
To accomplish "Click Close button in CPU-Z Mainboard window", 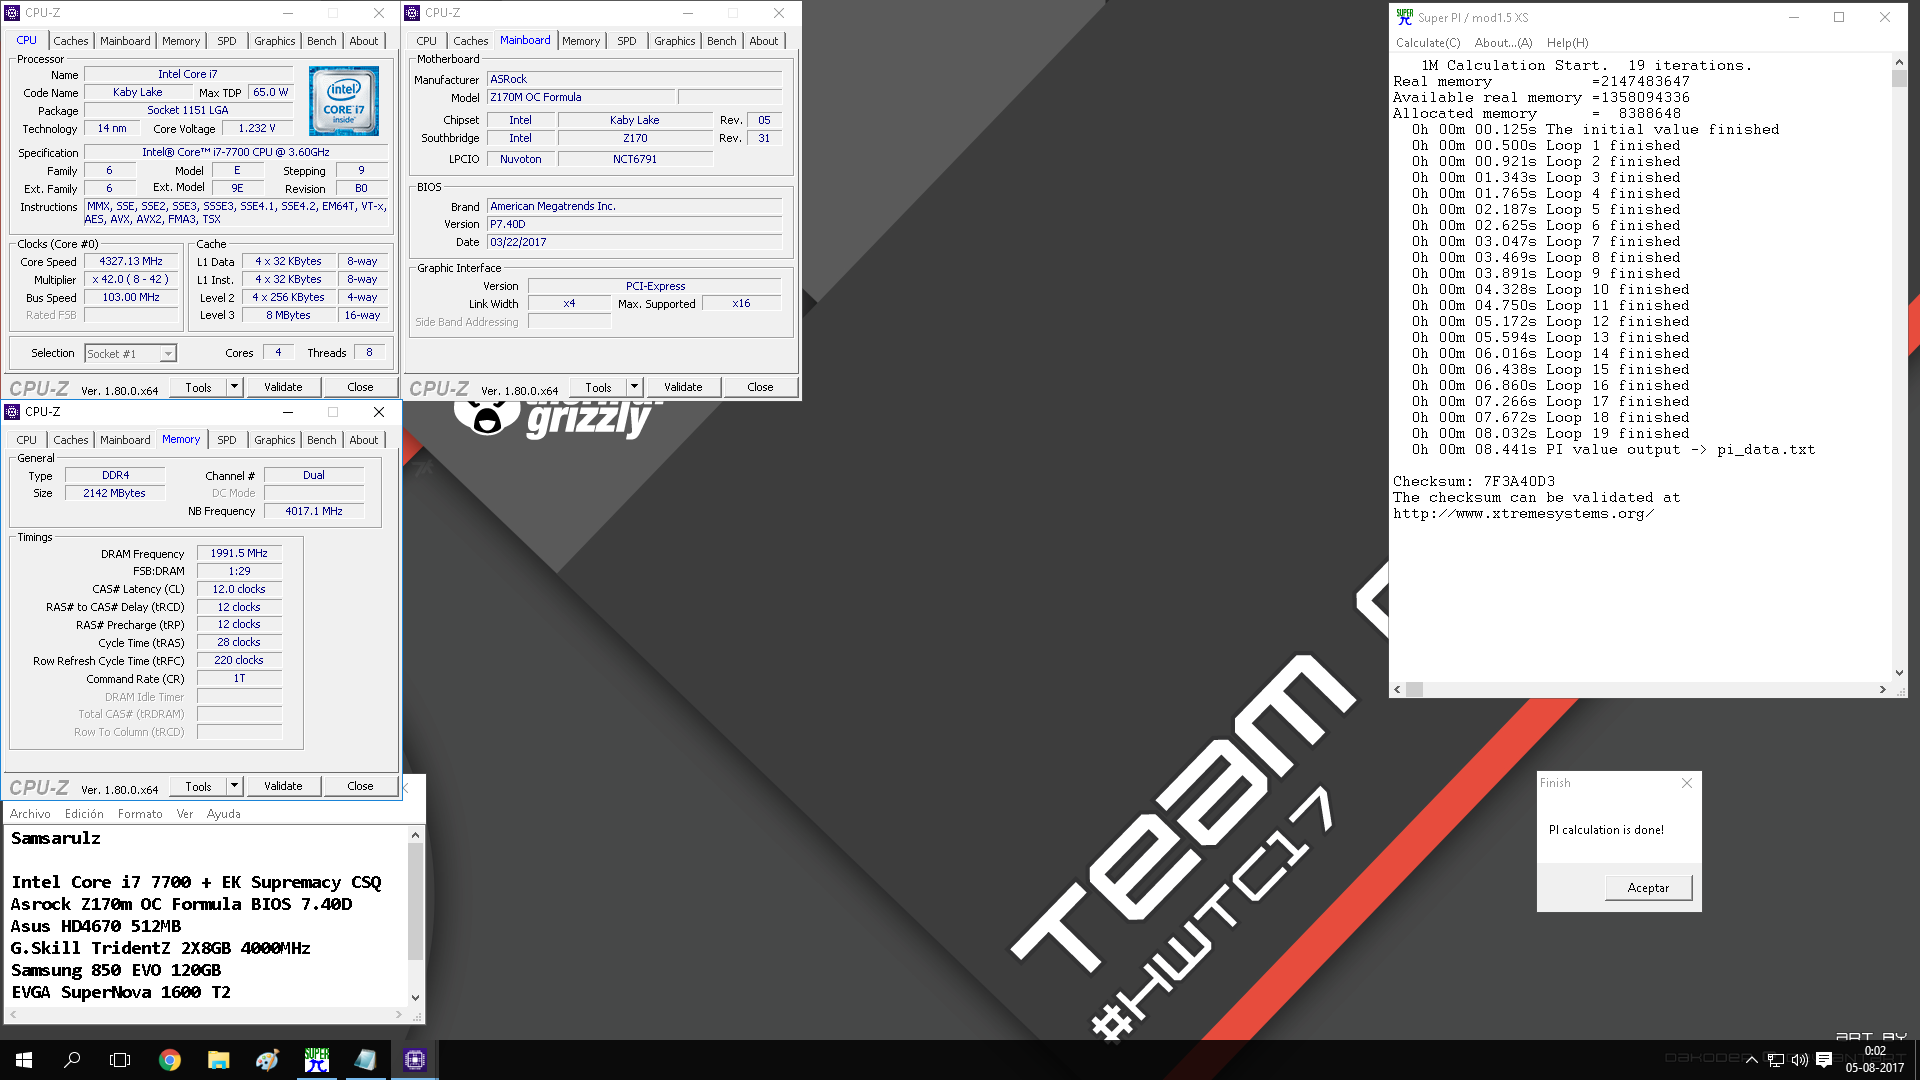I will click(760, 387).
